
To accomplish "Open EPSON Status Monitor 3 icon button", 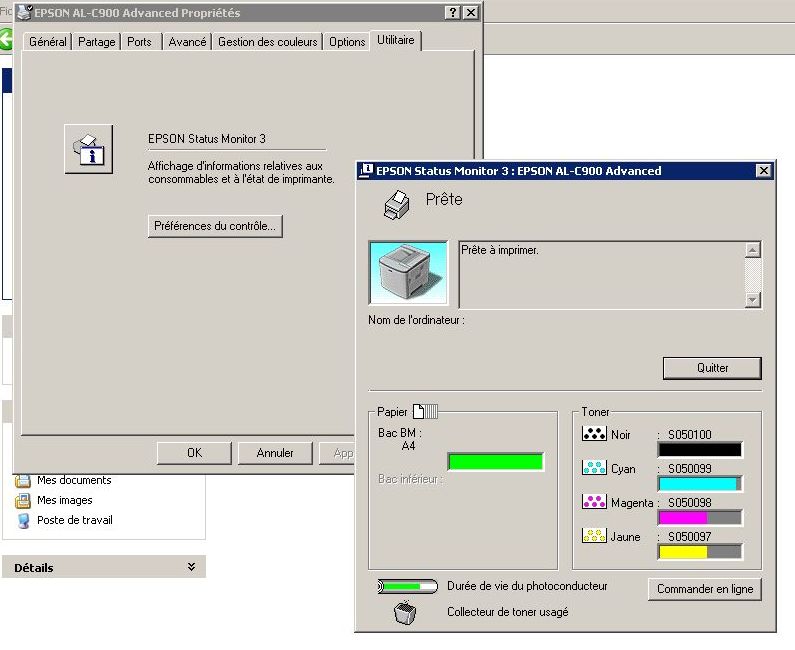I will pyautogui.click(x=89, y=149).
